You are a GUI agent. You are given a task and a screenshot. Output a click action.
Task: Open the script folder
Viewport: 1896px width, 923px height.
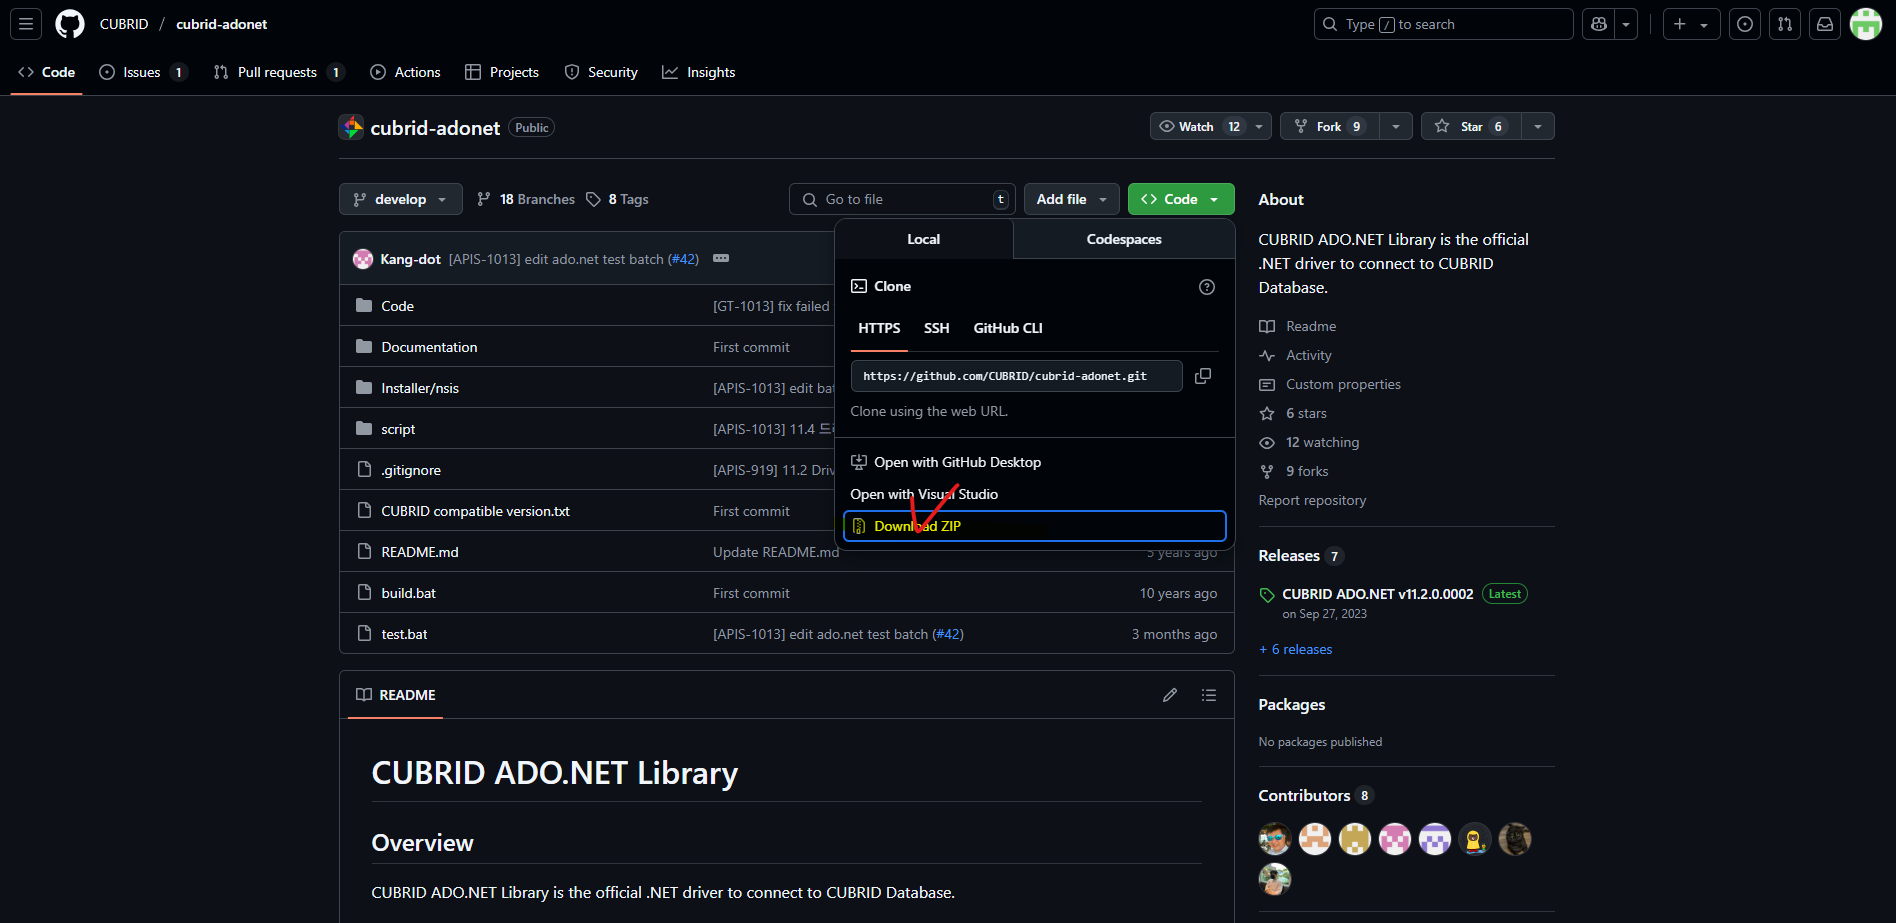(398, 429)
